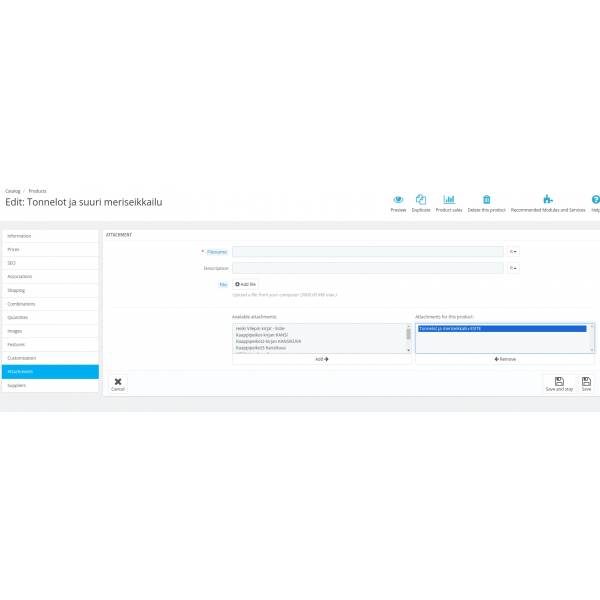This screenshot has height=600, width=600.
Task: Click Save and stay
Action: click(559, 384)
